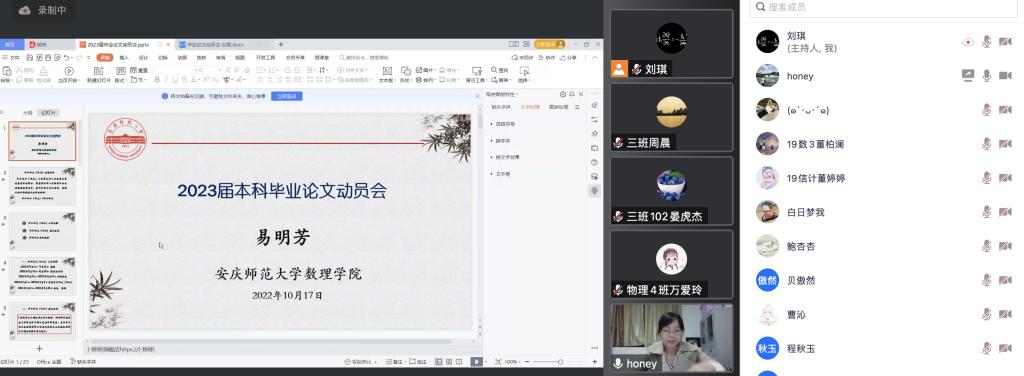Click undo arrow in quick access toolbar

coord(67,57)
